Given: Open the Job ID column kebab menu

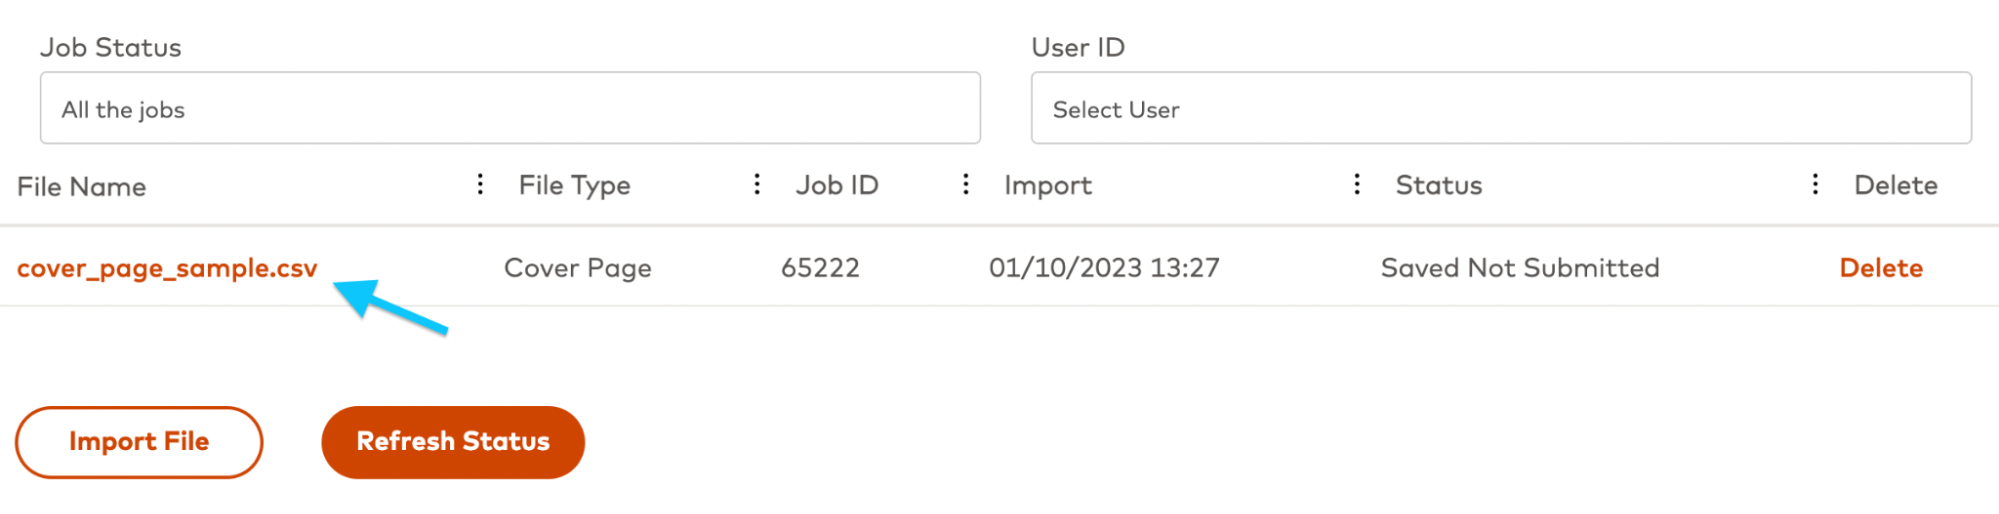Looking at the screenshot, I should point(965,184).
